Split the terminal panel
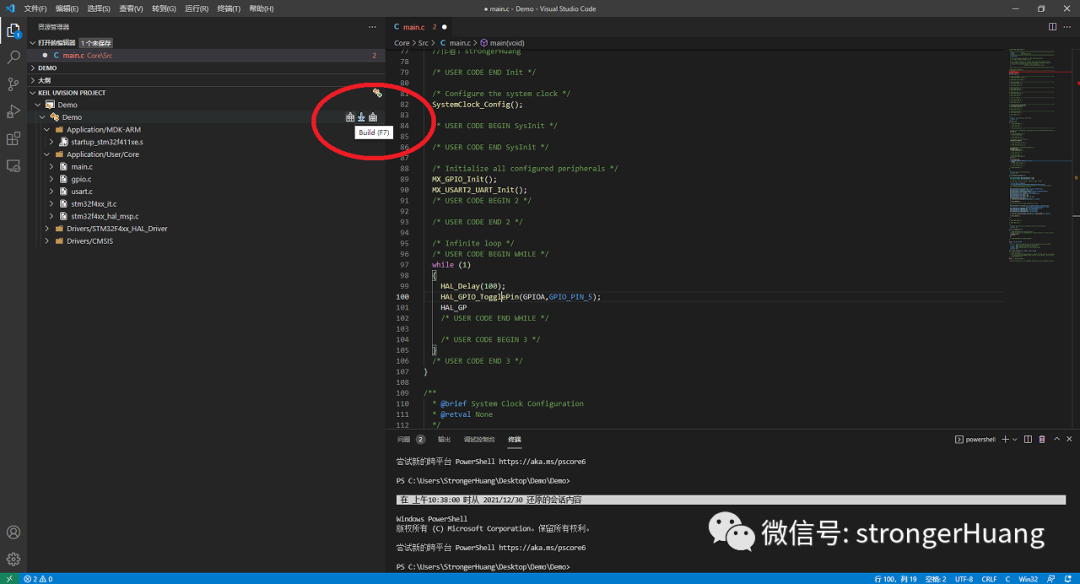 pyautogui.click(x=1028, y=439)
